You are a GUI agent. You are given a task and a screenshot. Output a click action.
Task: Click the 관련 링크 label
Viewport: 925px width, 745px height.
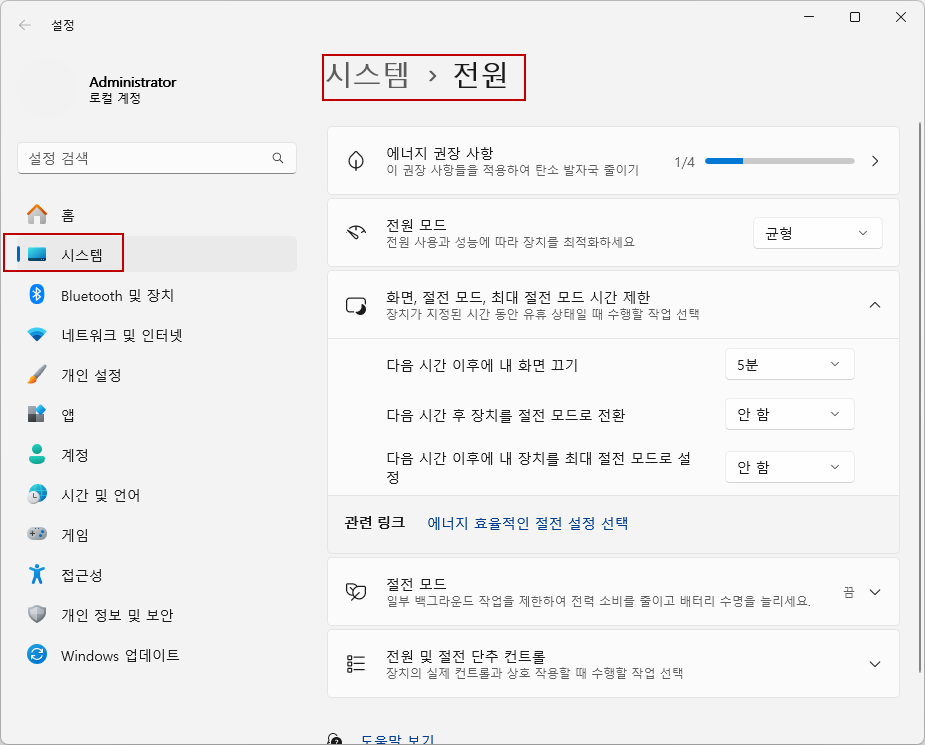click(375, 523)
